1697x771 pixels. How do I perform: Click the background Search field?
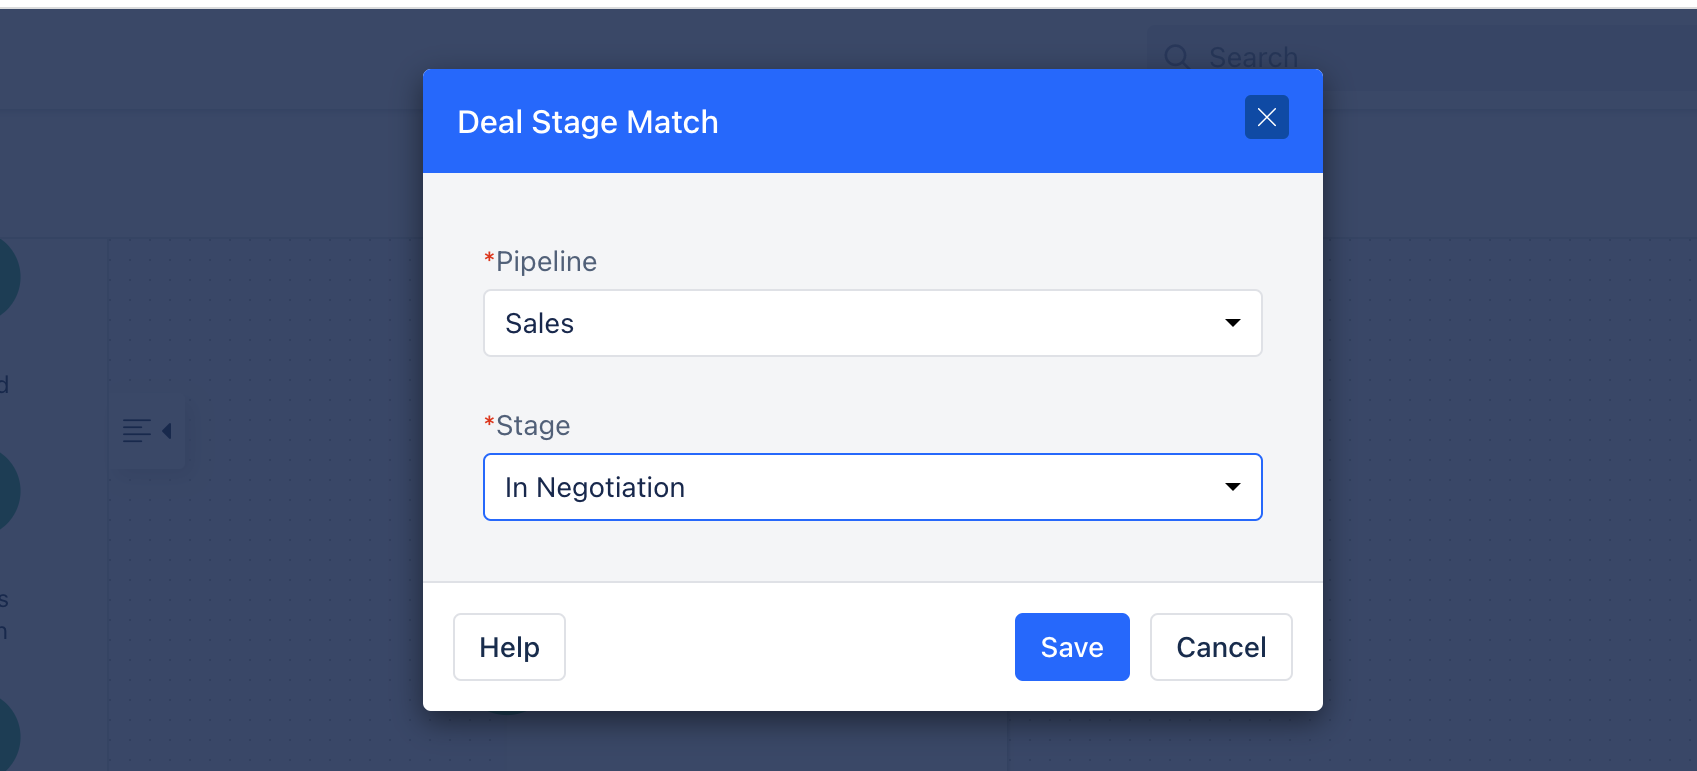(1420, 58)
